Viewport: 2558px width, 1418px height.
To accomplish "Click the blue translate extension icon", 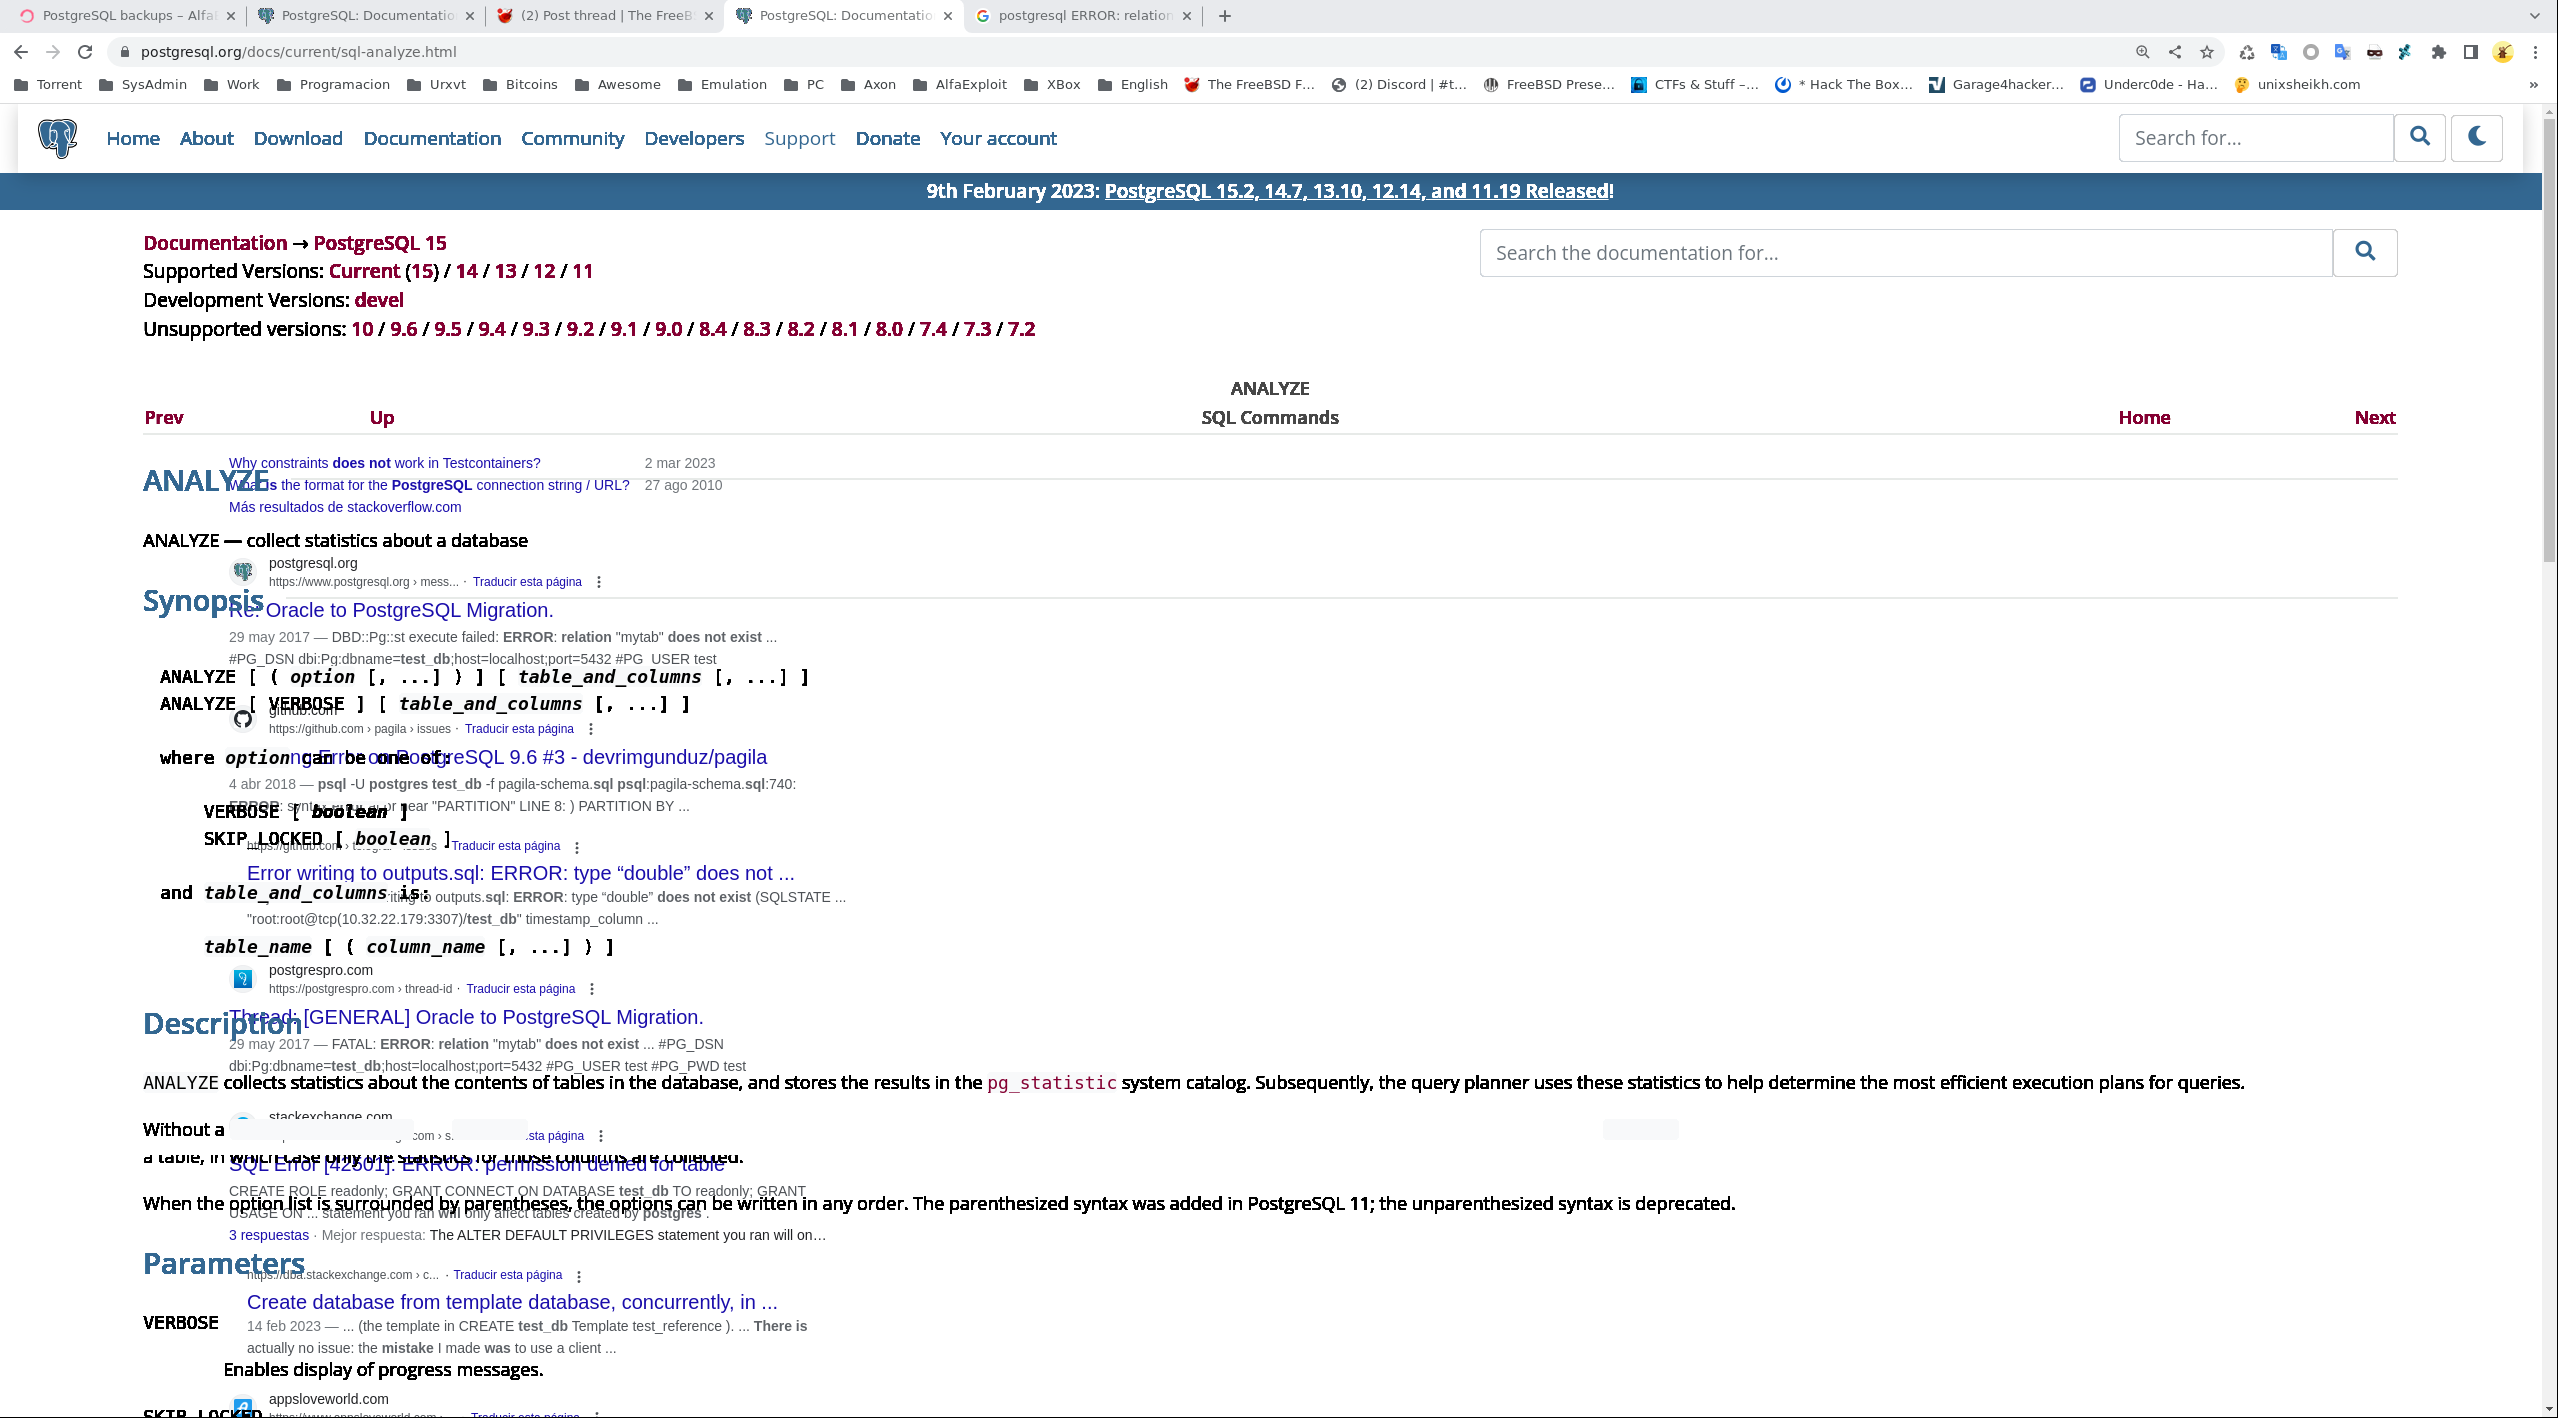I will coord(2279,52).
